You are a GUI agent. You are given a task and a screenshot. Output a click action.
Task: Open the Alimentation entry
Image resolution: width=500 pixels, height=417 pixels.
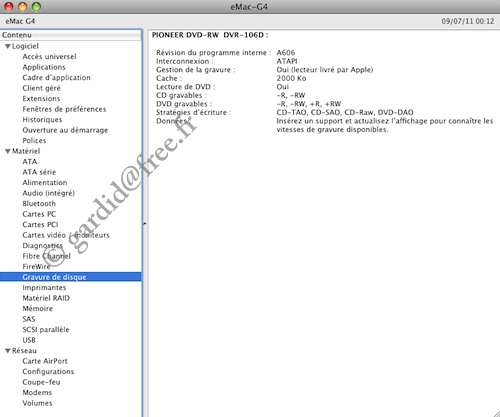tap(45, 183)
